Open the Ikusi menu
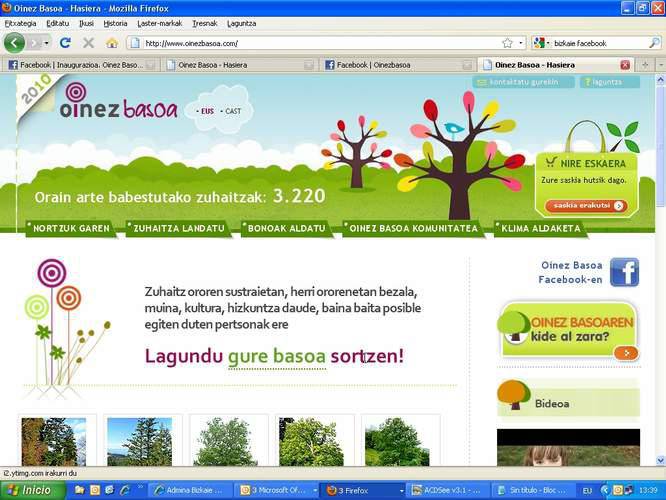666x500 pixels. pos(86,23)
